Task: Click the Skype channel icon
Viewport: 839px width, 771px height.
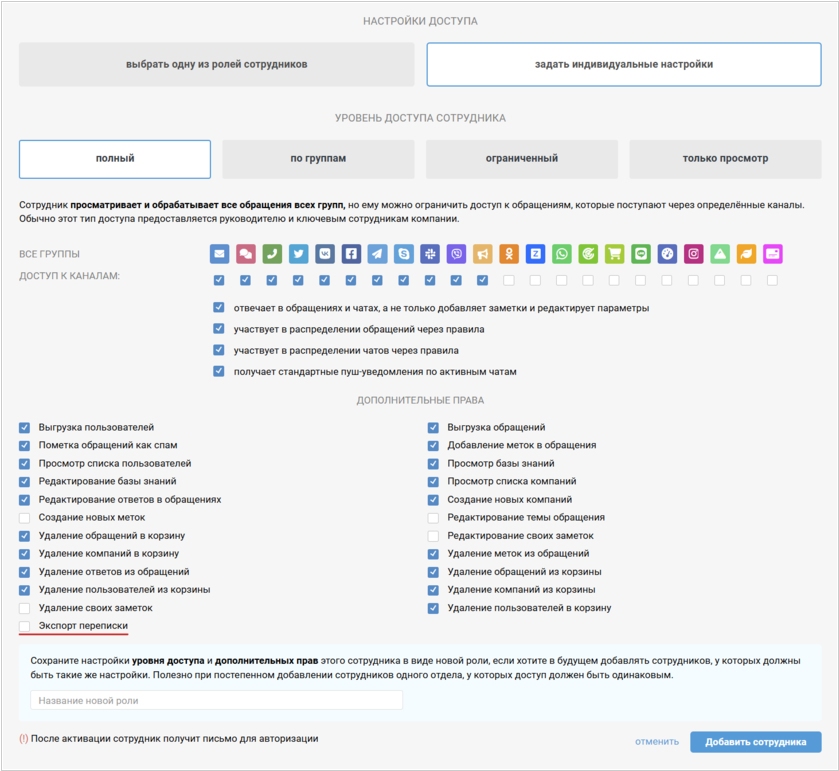Action: [x=403, y=254]
